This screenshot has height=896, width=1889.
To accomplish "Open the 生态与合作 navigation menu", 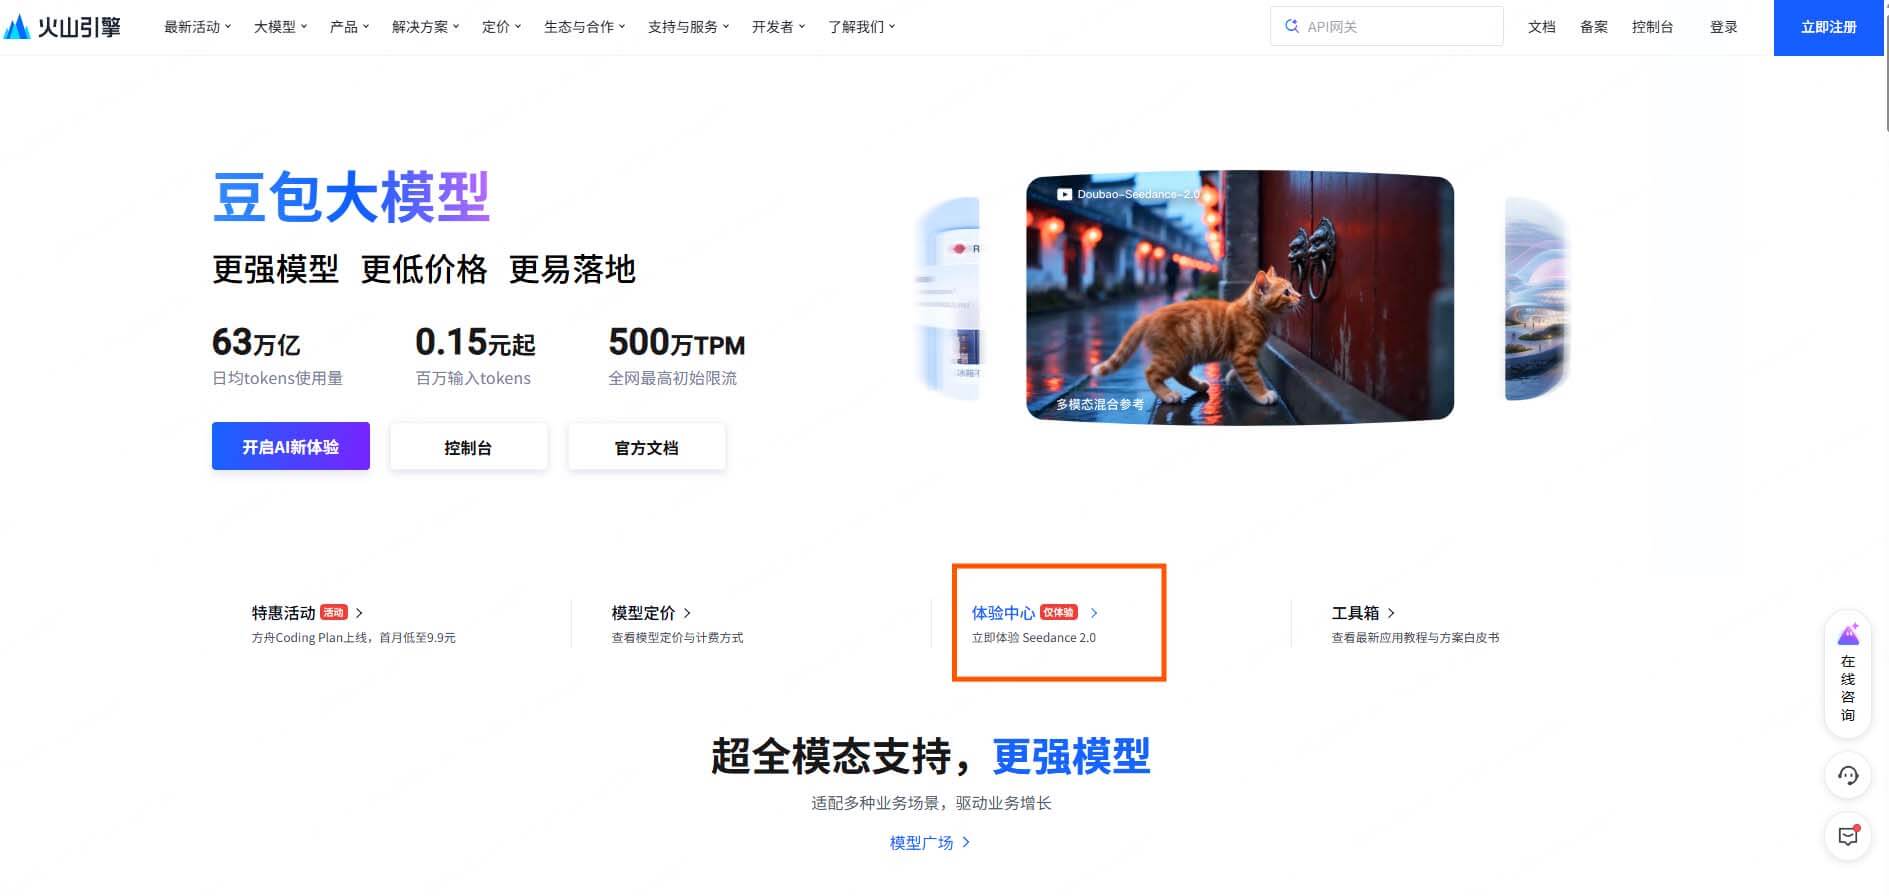I will (585, 27).
